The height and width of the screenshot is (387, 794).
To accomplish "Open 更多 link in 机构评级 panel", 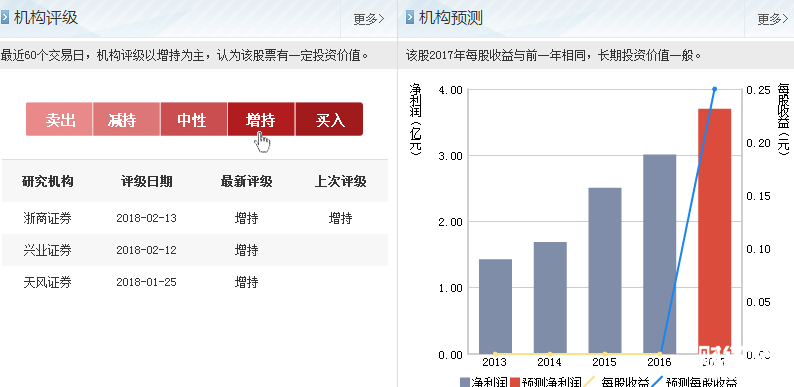I will point(369,19).
